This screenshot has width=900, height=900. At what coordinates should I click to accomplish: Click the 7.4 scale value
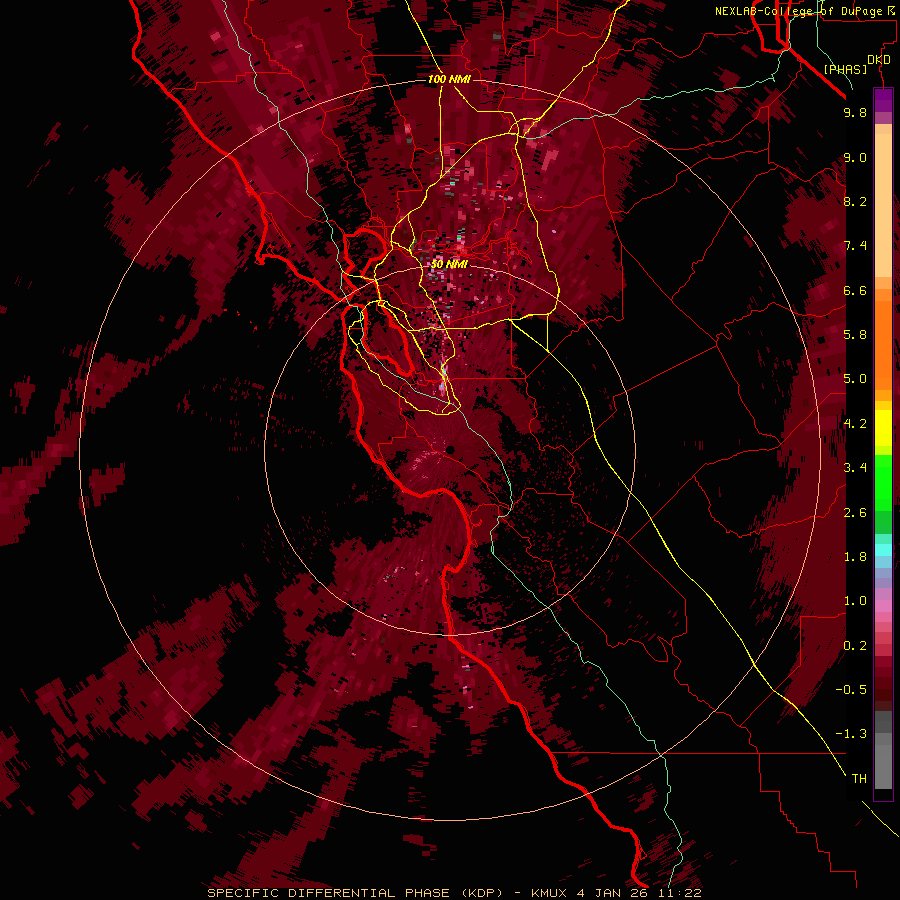click(x=855, y=246)
